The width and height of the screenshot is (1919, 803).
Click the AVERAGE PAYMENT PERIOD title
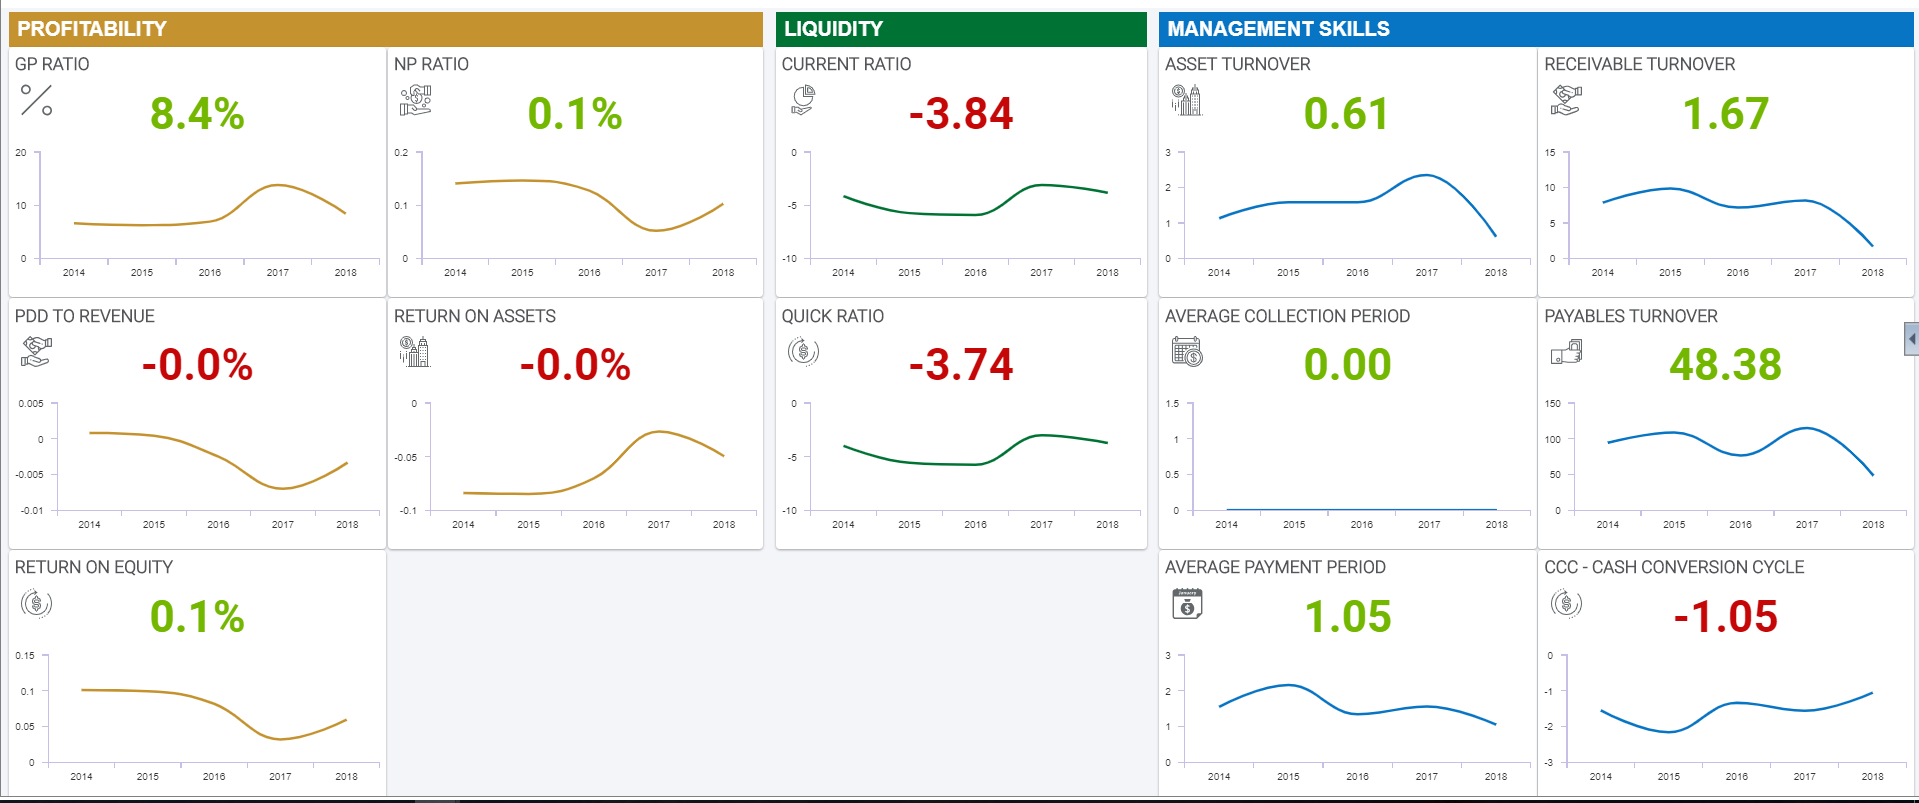[1275, 567]
